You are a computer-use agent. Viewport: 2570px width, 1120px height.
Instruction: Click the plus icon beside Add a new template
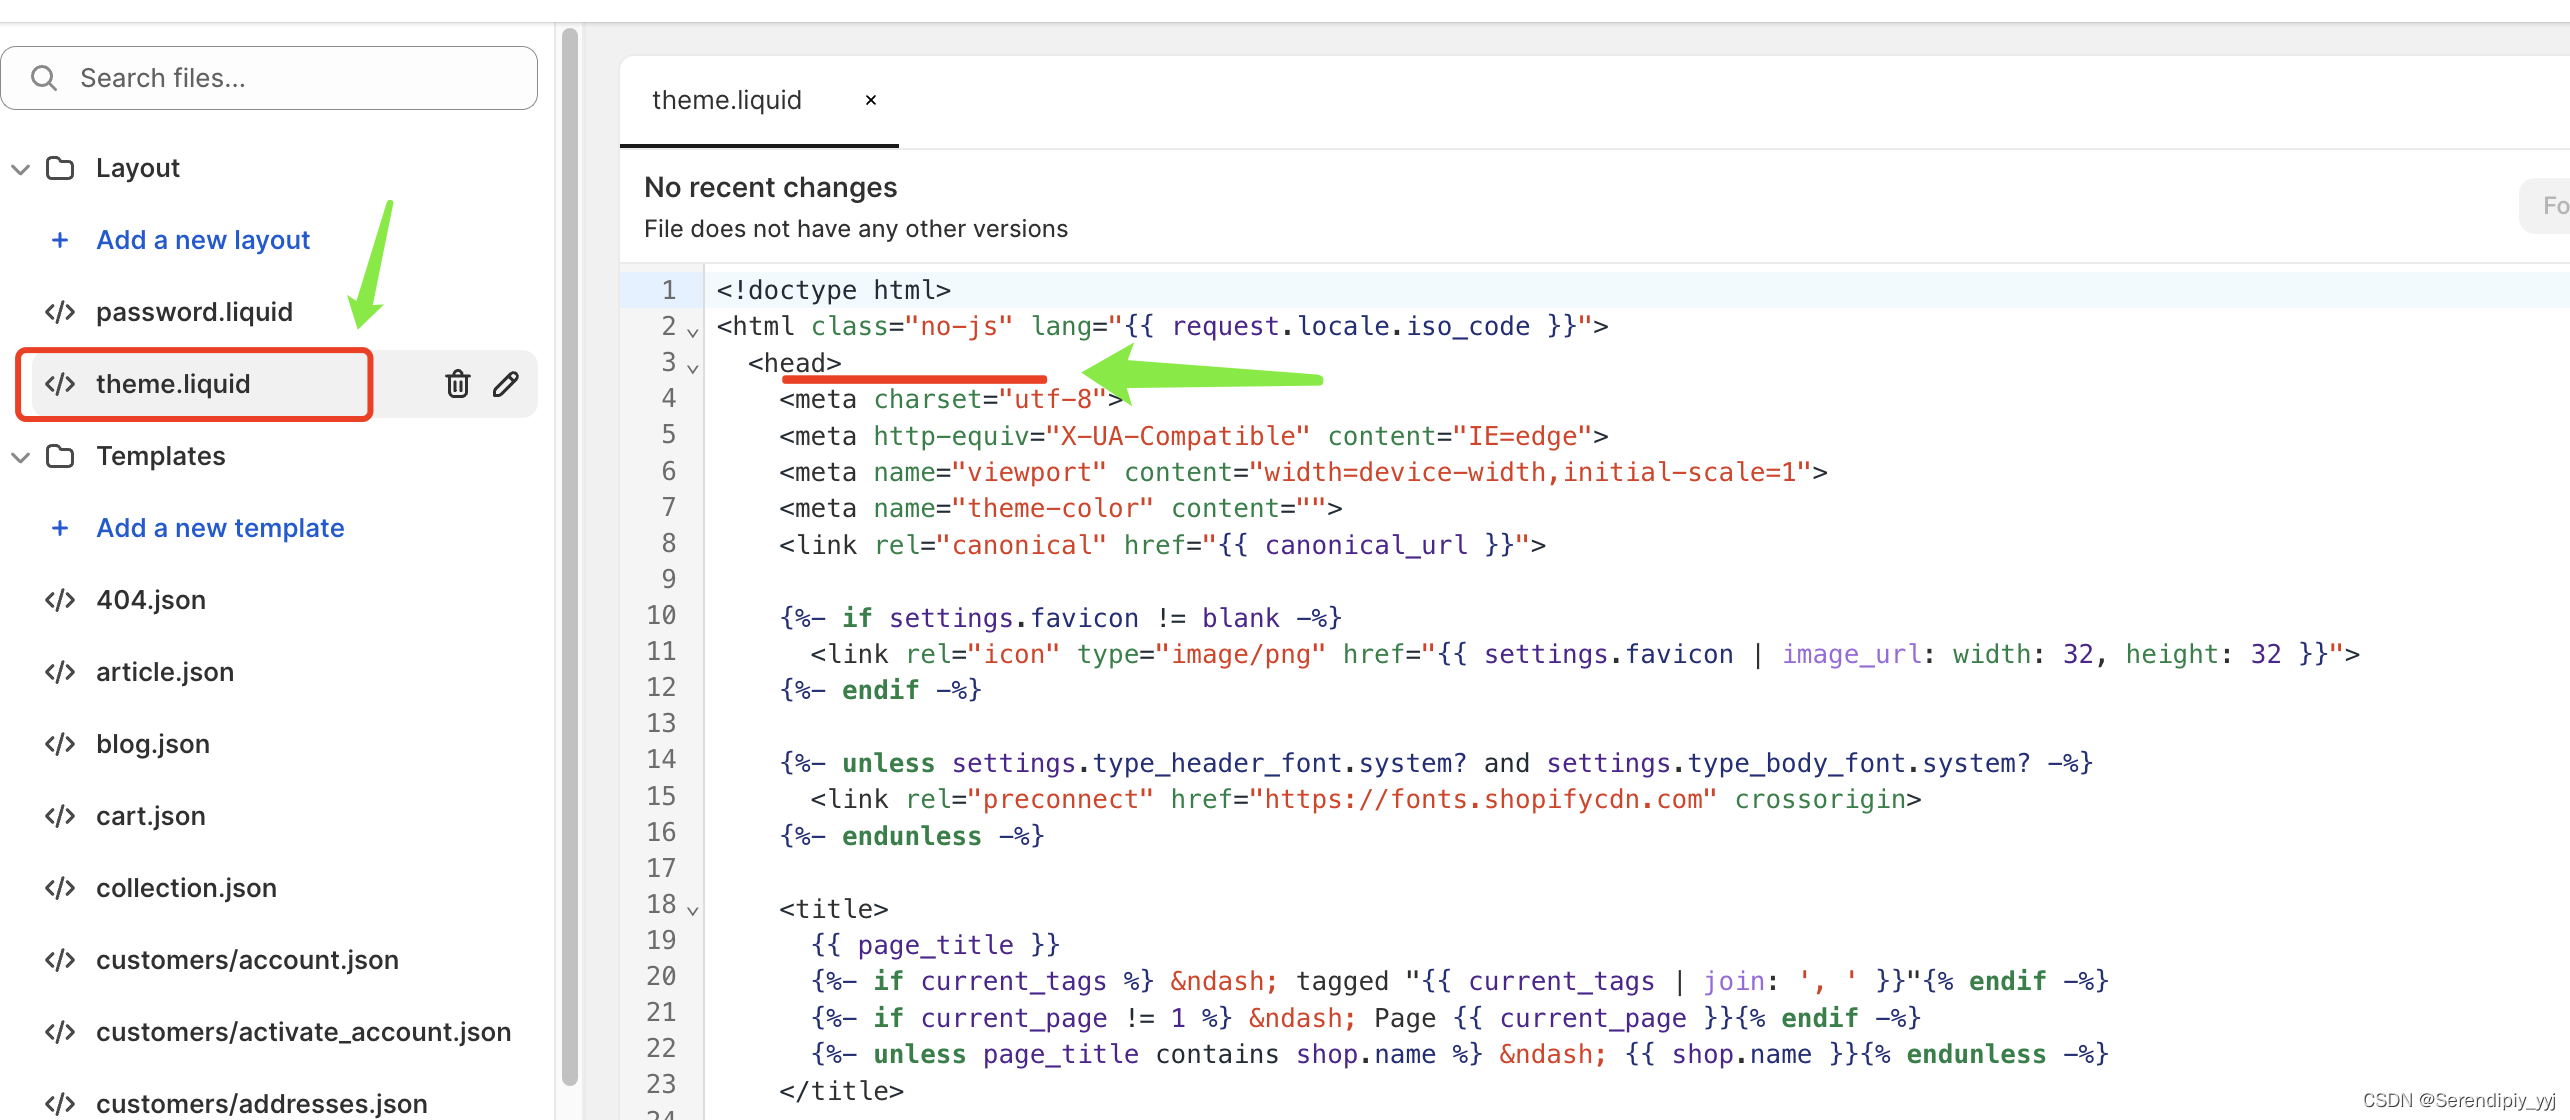point(60,528)
